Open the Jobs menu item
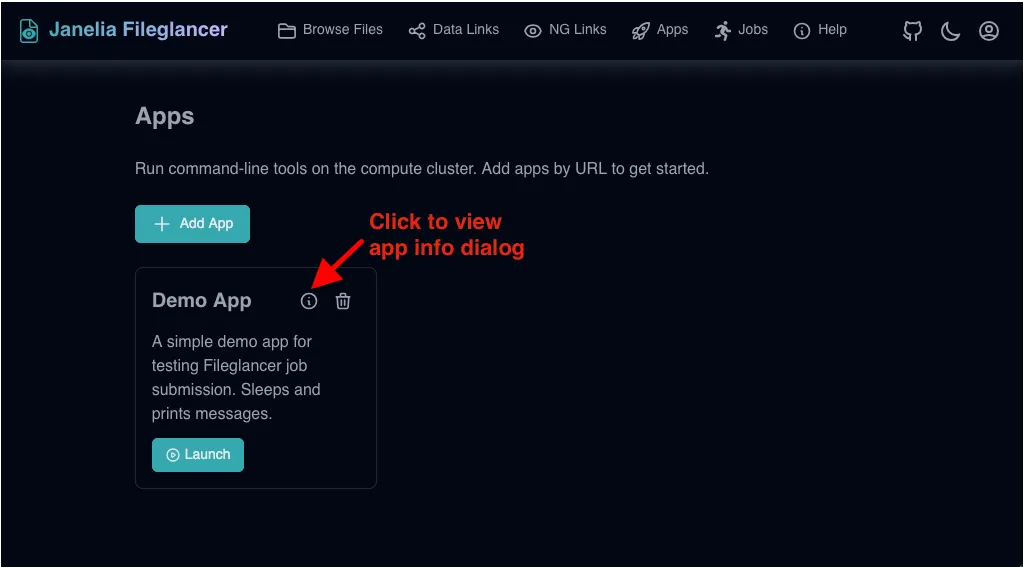The width and height of the screenshot is (1025, 568). coord(741,30)
